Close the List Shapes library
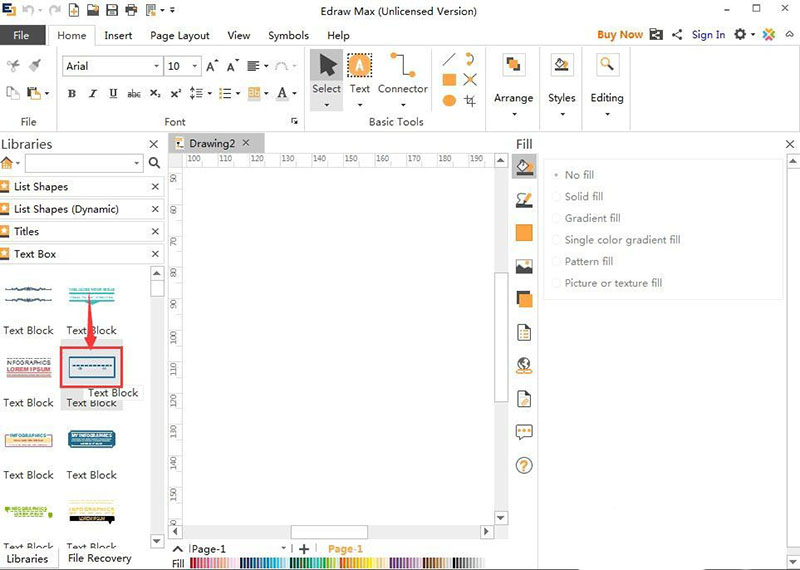The image size is (800, 570). [x=155, y=187]
